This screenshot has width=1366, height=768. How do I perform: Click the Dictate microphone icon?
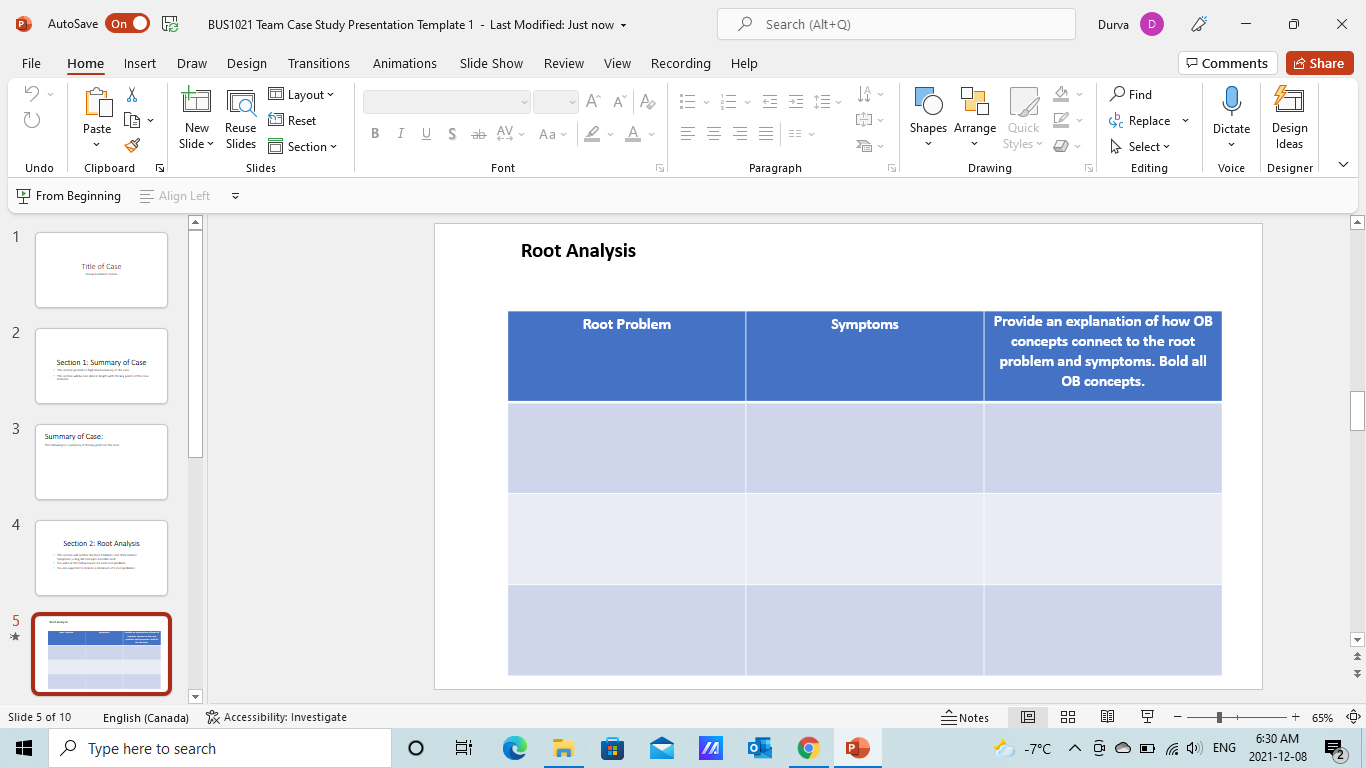[x=1231, y=102]
